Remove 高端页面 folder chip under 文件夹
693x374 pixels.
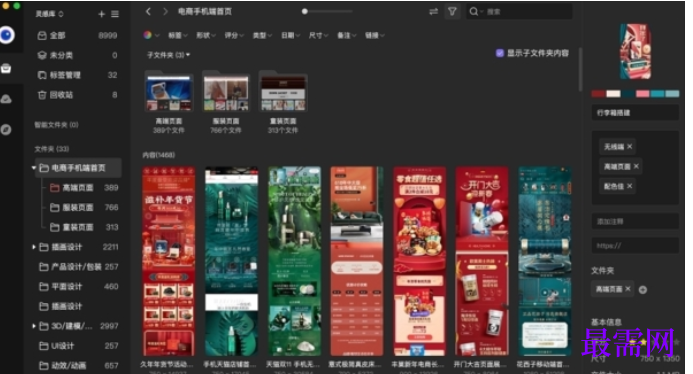628,289
